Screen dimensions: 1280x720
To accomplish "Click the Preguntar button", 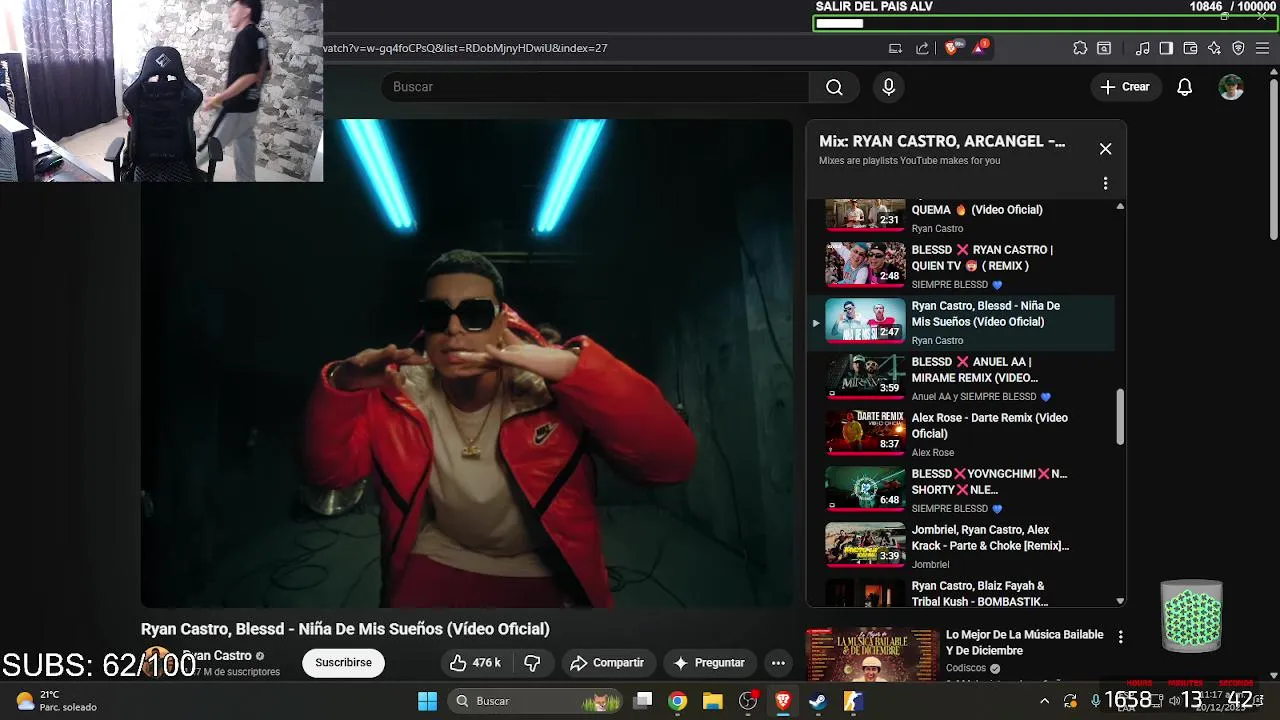I will [709, 663].
